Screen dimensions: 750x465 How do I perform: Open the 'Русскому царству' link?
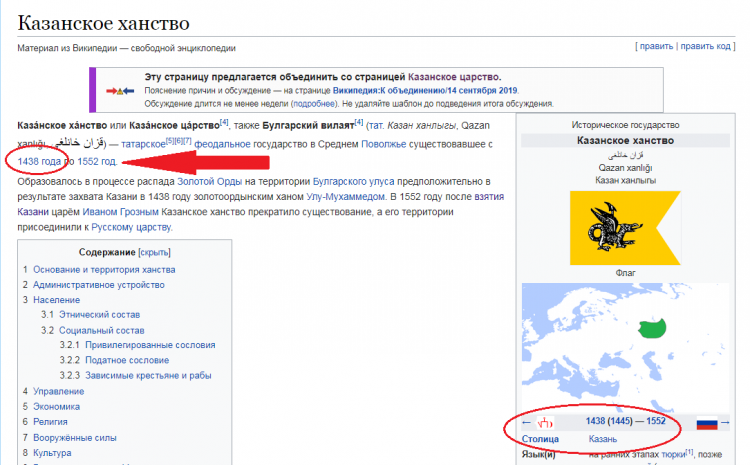[x=131, y=227]
